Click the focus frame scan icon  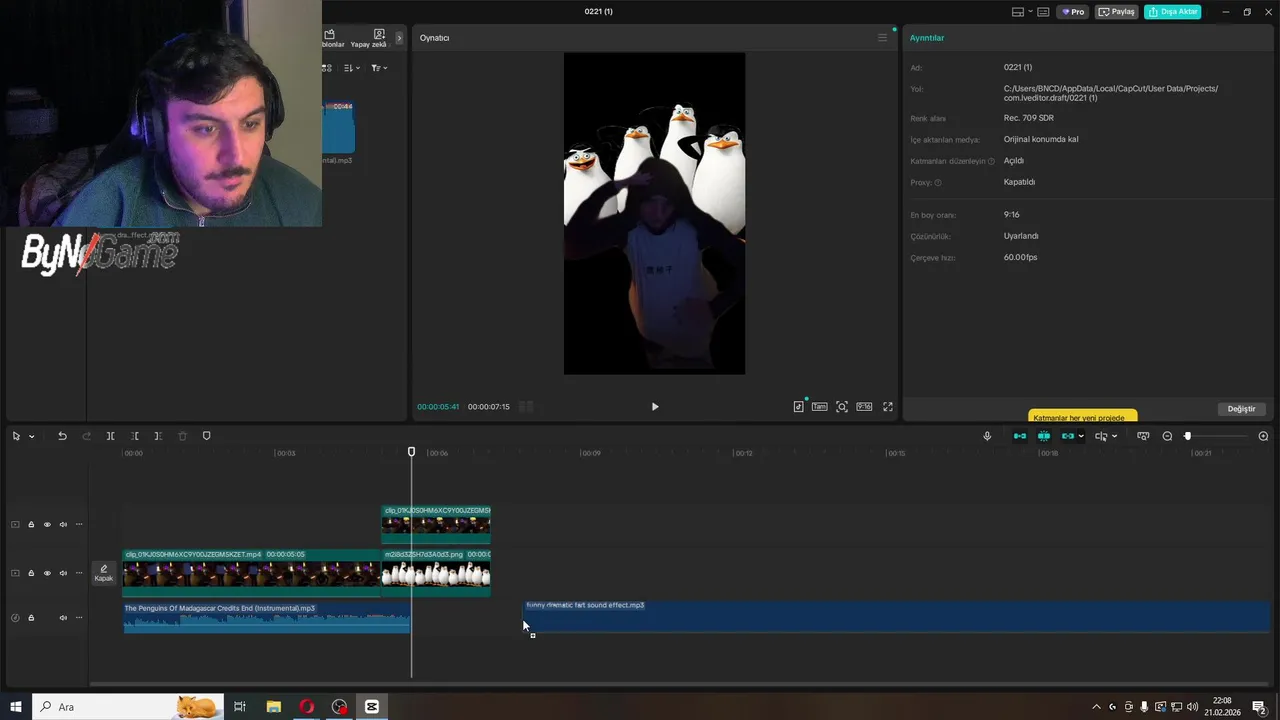842,407
